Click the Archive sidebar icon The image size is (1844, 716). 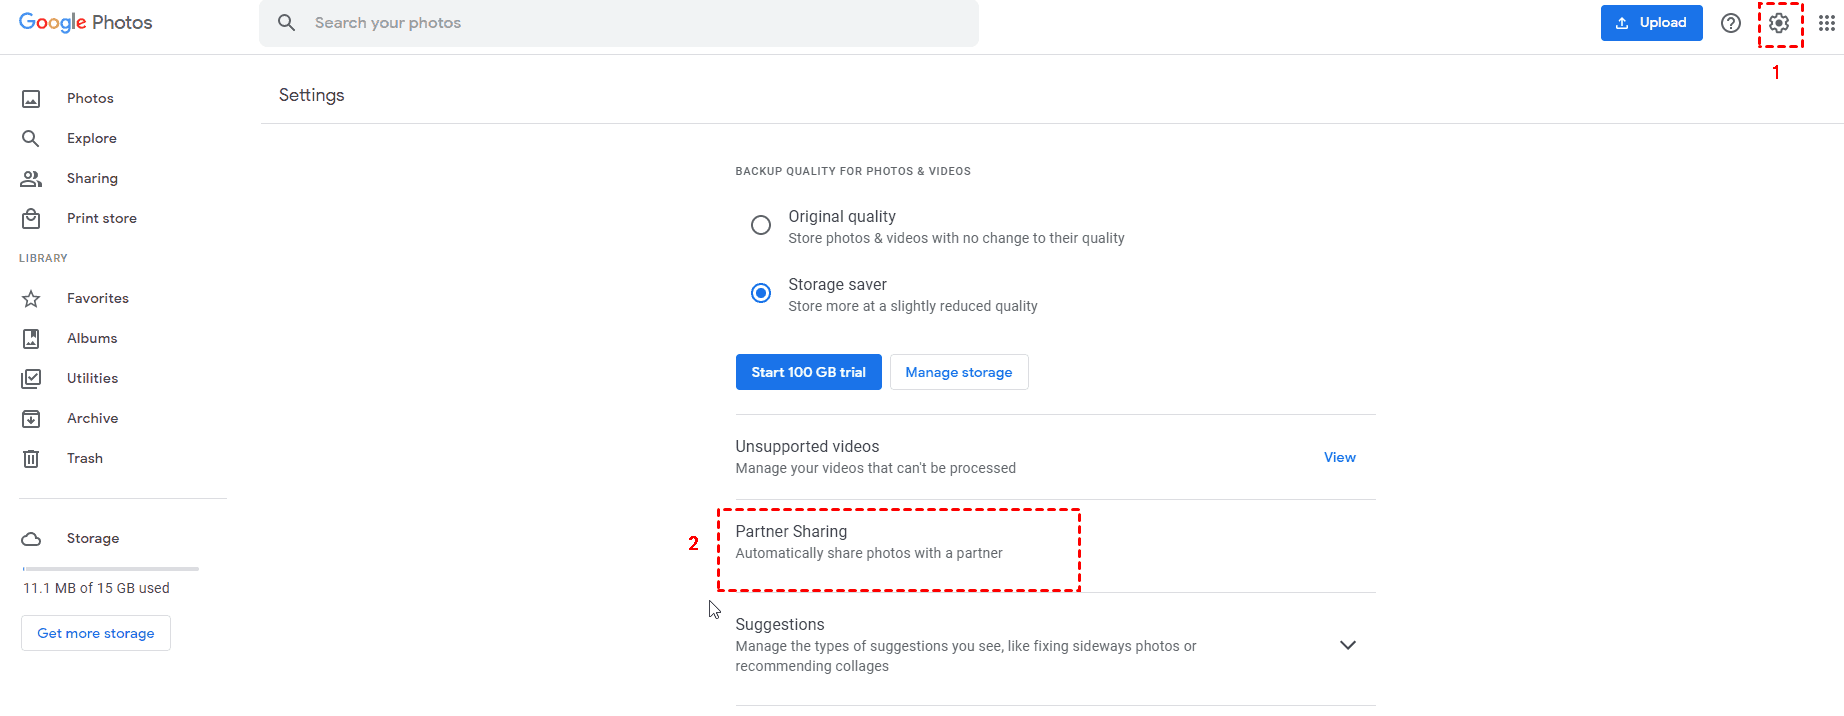click(31, 418)
